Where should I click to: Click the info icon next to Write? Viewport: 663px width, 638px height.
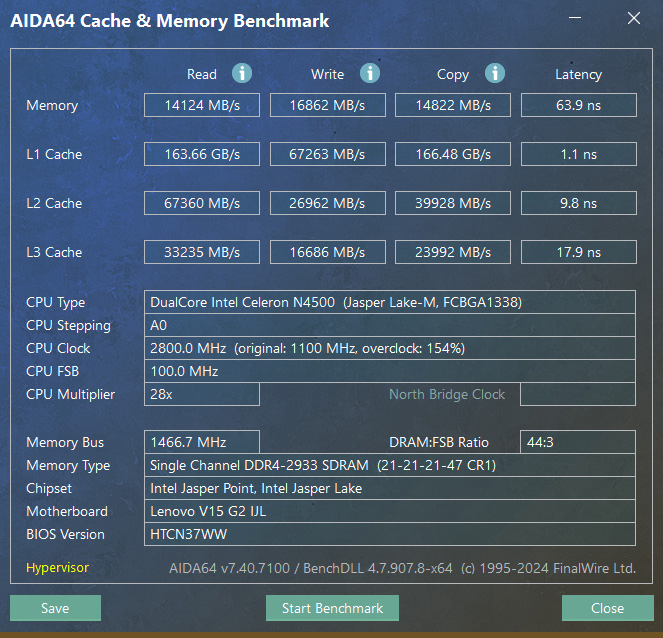click(370, 74)
